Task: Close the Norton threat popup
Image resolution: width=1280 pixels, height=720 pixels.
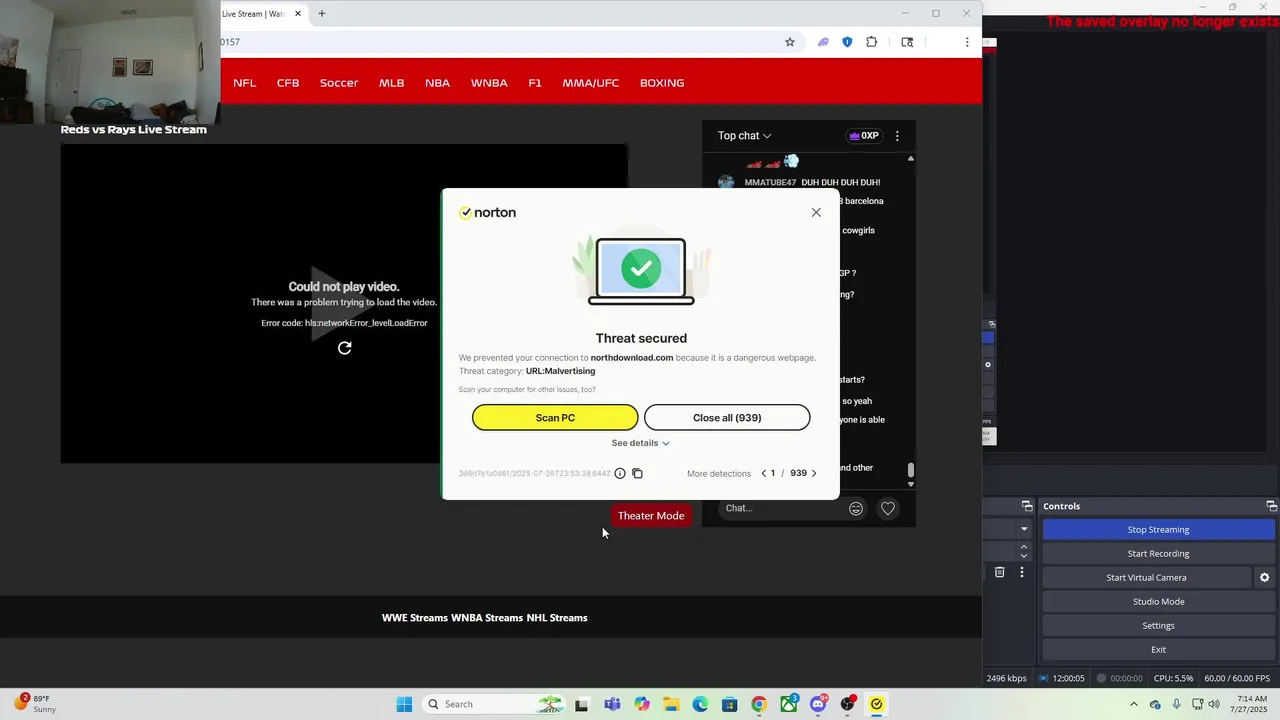Action: [816, 212]
